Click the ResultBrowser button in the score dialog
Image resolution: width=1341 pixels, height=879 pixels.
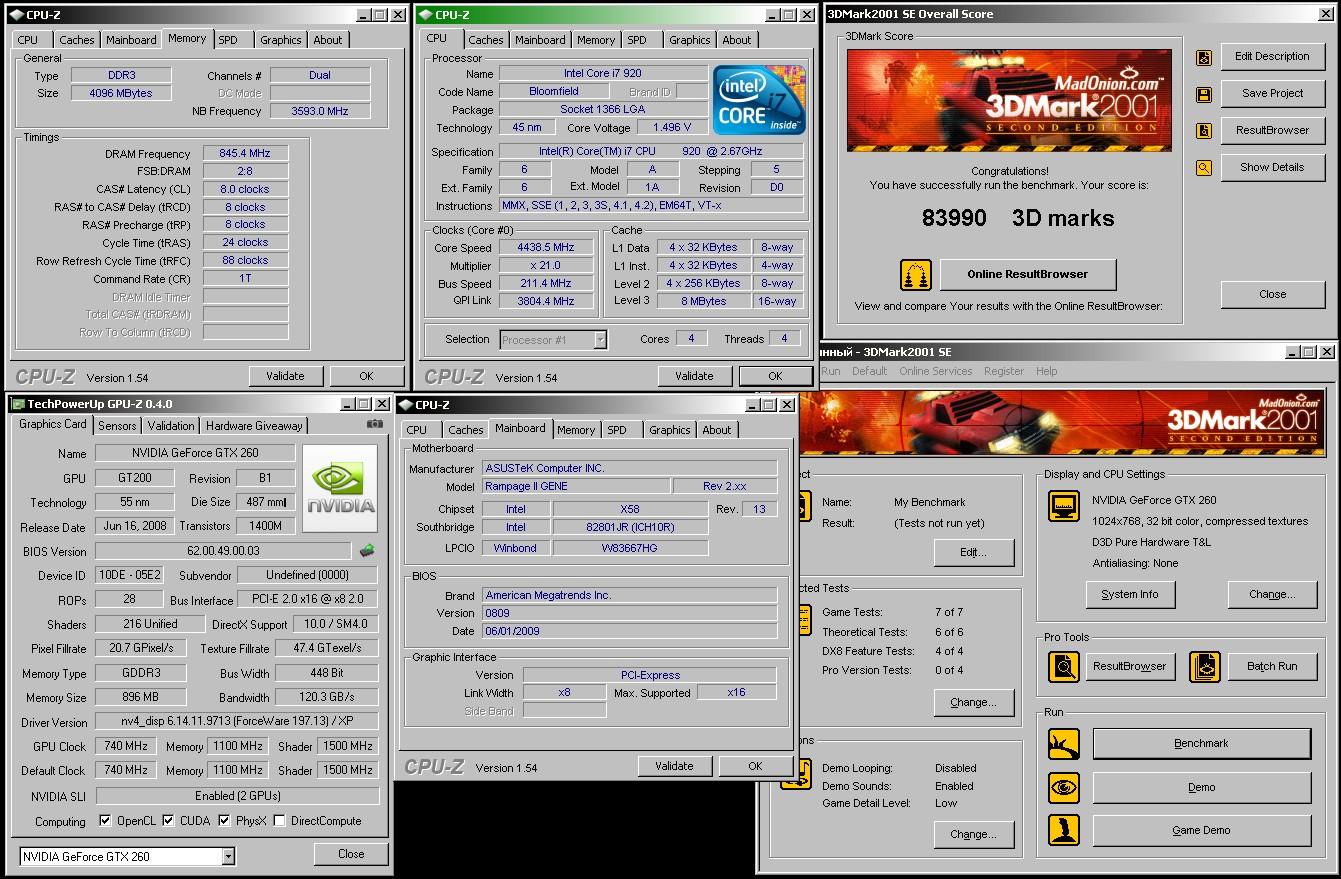pyautogui.click(x=1272, y=130)
